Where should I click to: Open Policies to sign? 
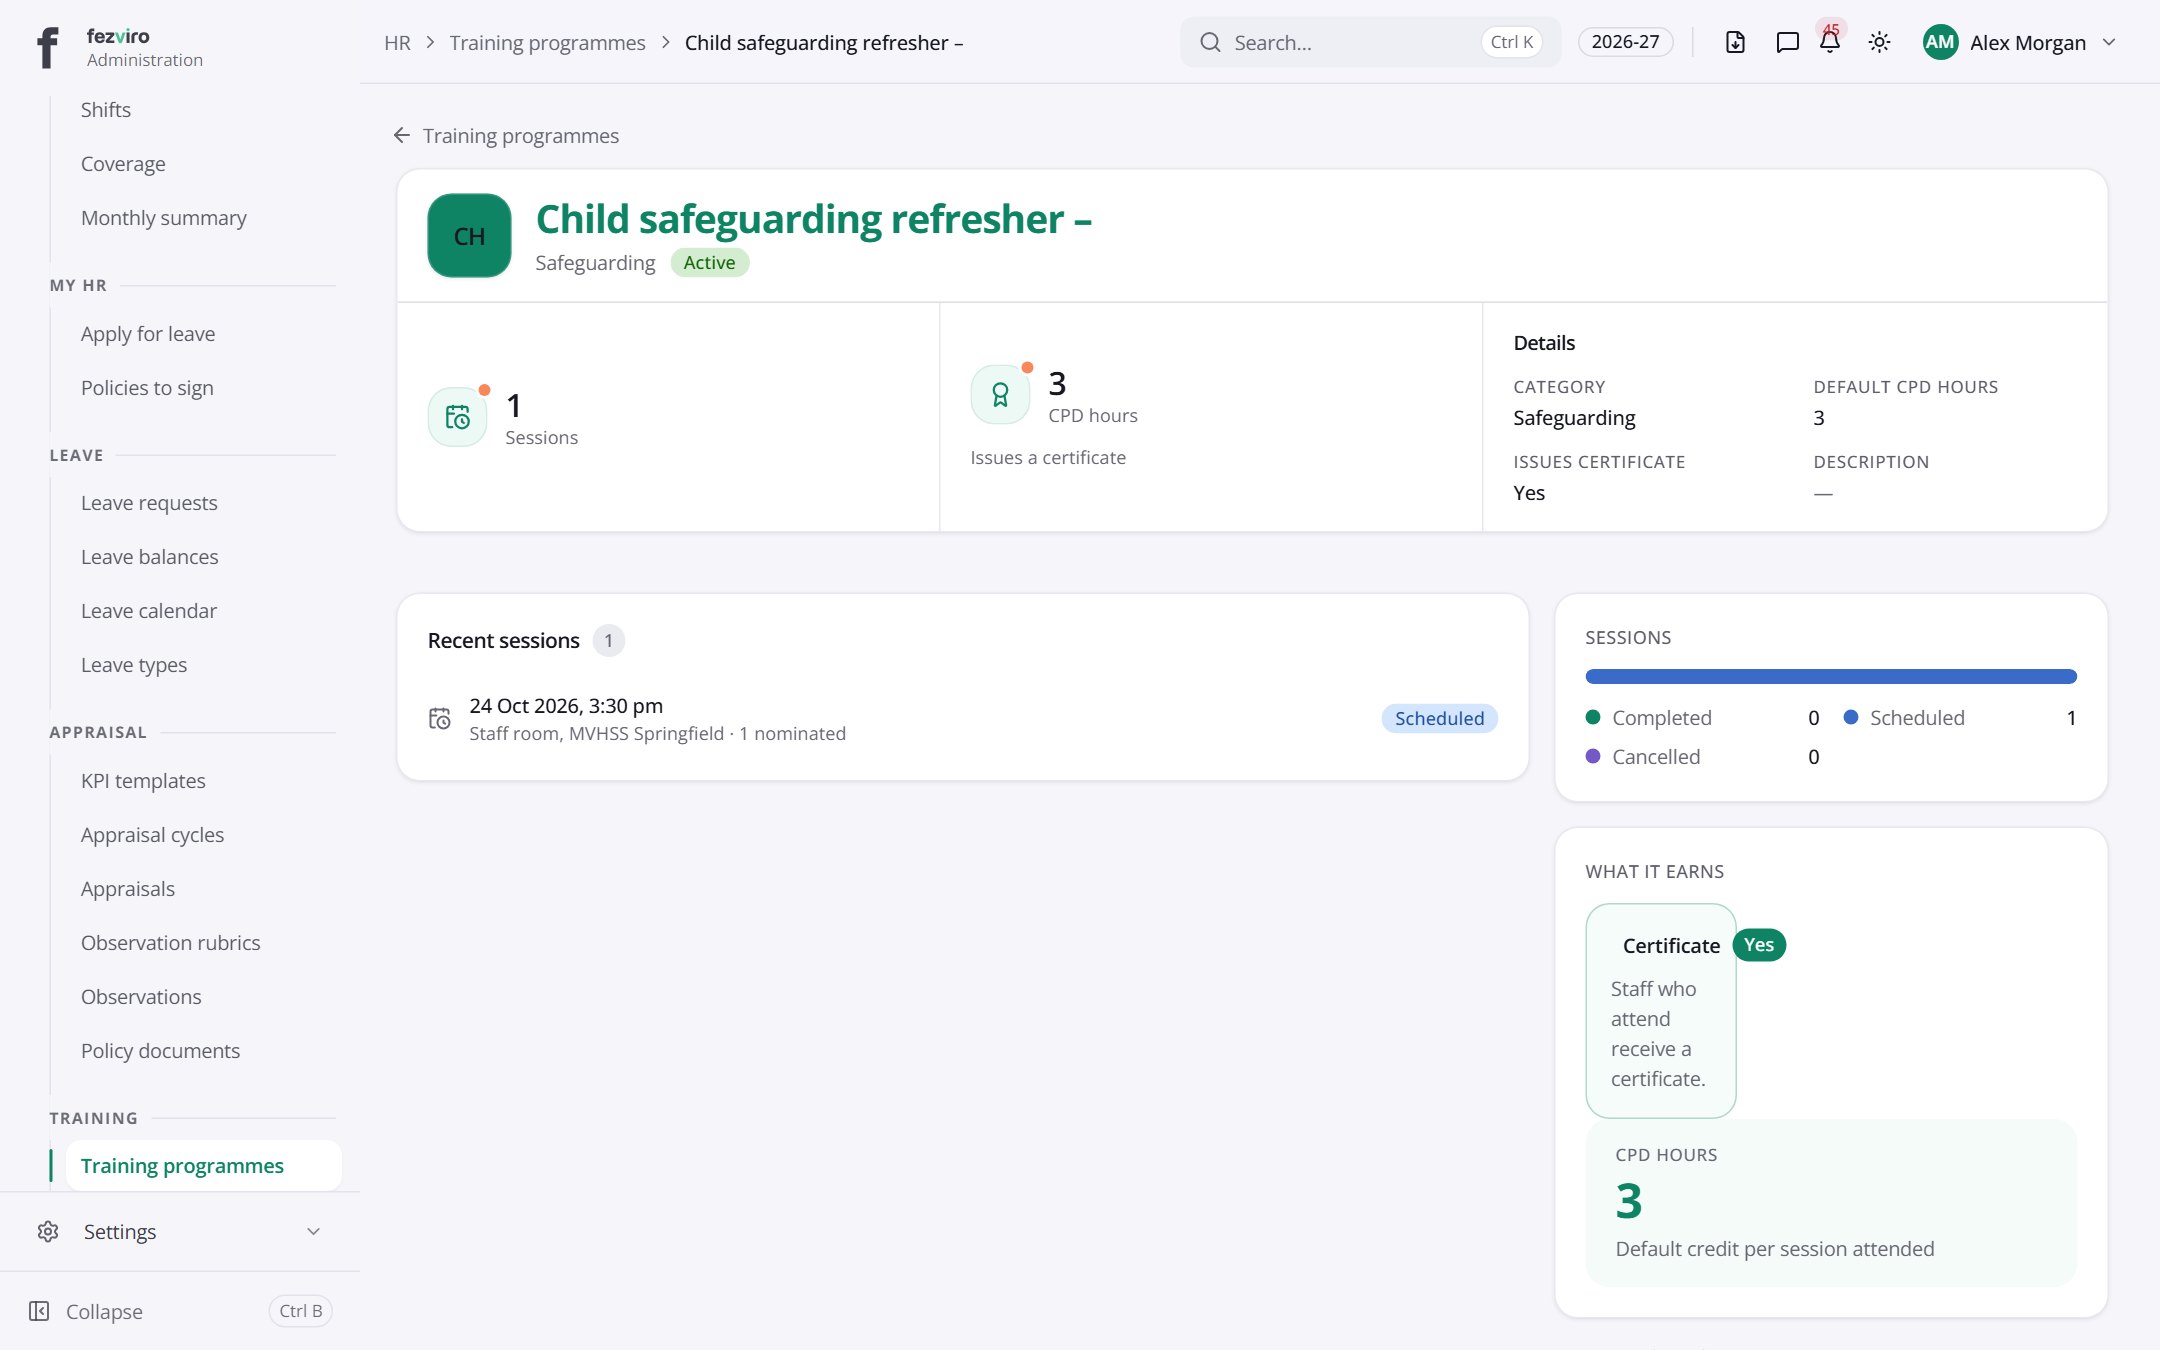point(147,387)
